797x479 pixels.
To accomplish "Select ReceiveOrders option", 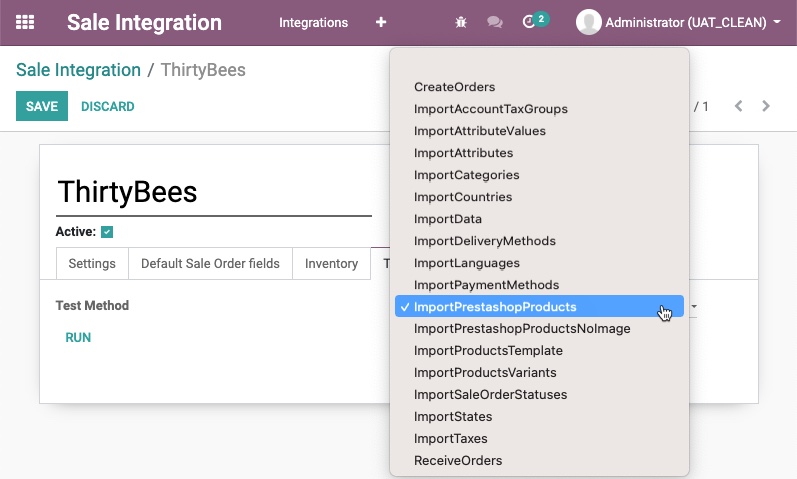I will pos(539,460).
